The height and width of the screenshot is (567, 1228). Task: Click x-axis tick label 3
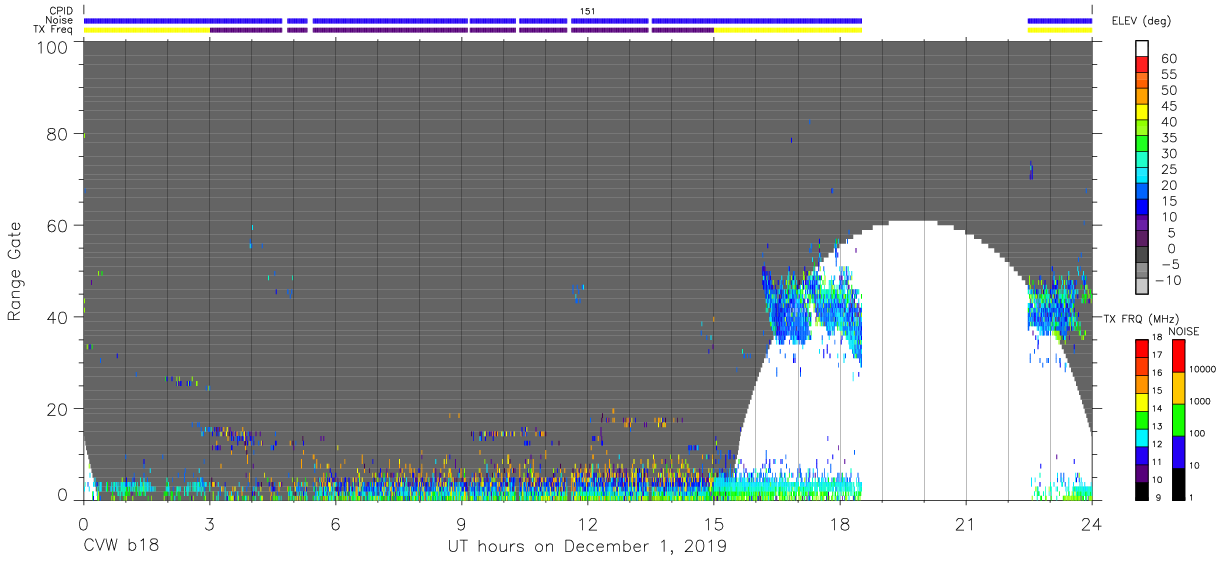(209, 524)
